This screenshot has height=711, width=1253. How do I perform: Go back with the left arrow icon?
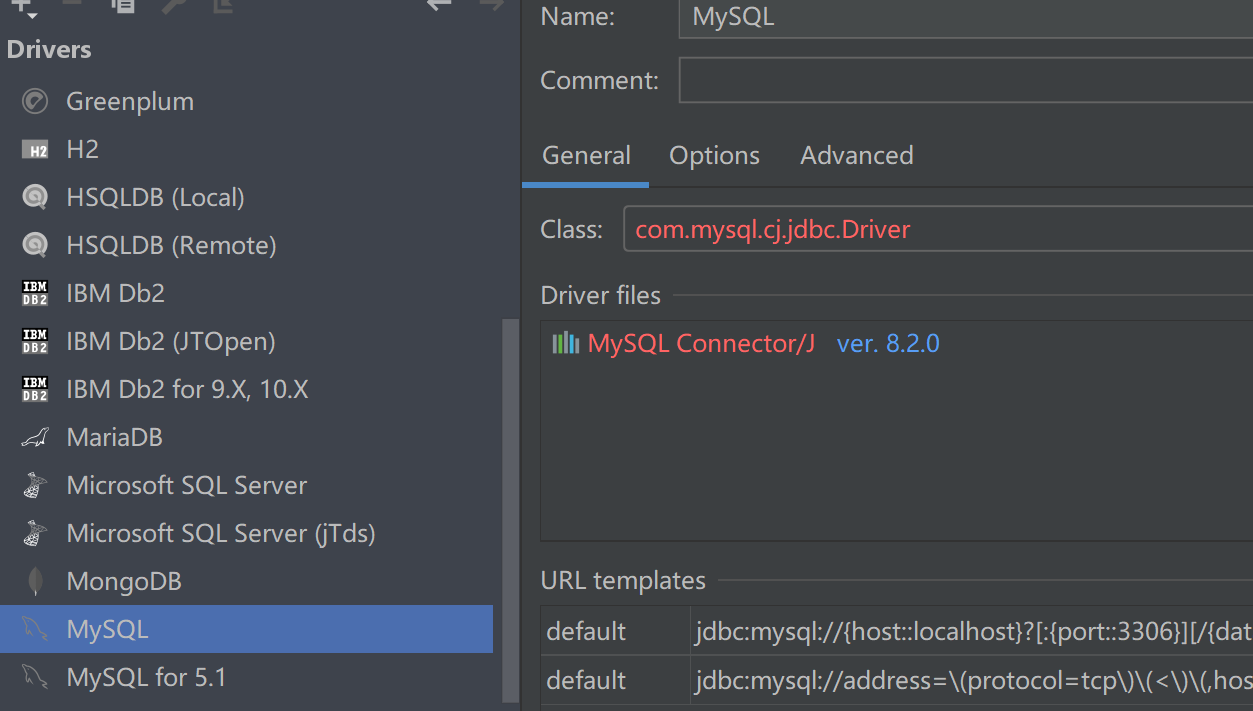438,5
